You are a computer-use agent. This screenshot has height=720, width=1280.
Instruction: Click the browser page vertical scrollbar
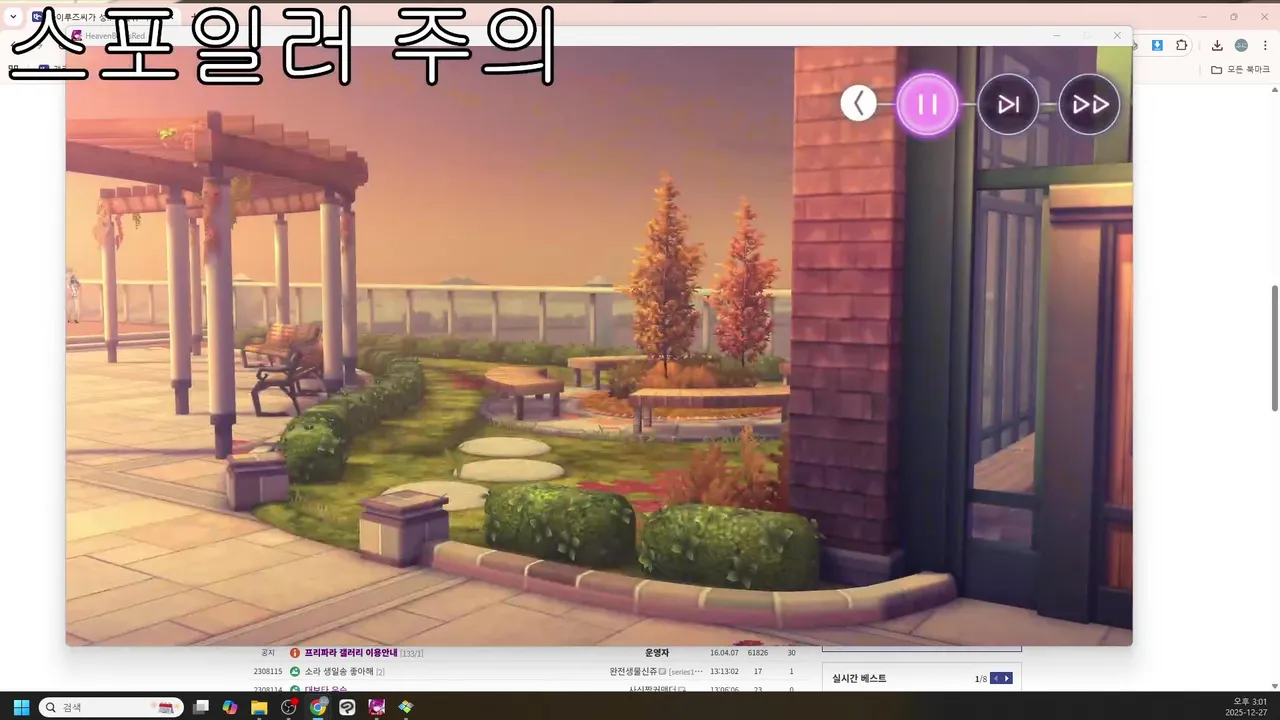(x=1274, y=347)
